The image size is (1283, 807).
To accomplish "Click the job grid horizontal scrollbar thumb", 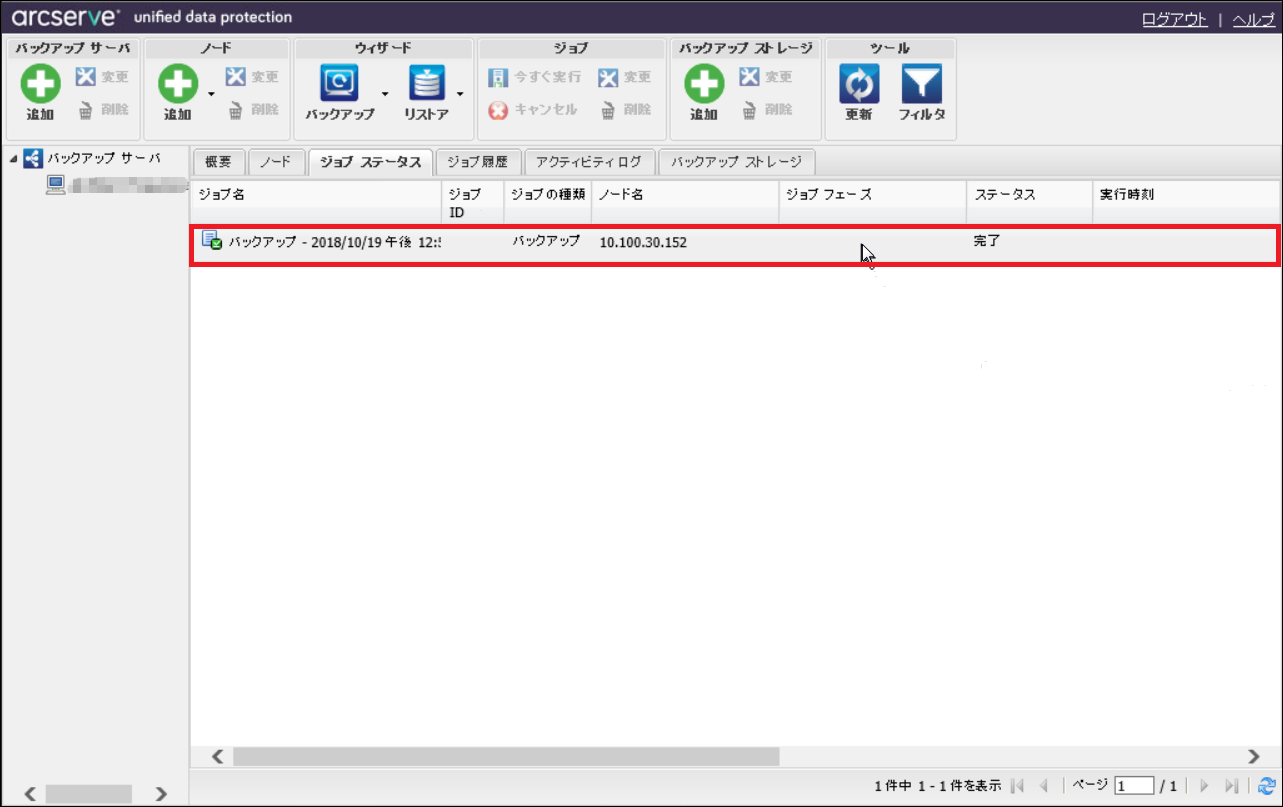I will pyautogui.click(x=506, y=756).
